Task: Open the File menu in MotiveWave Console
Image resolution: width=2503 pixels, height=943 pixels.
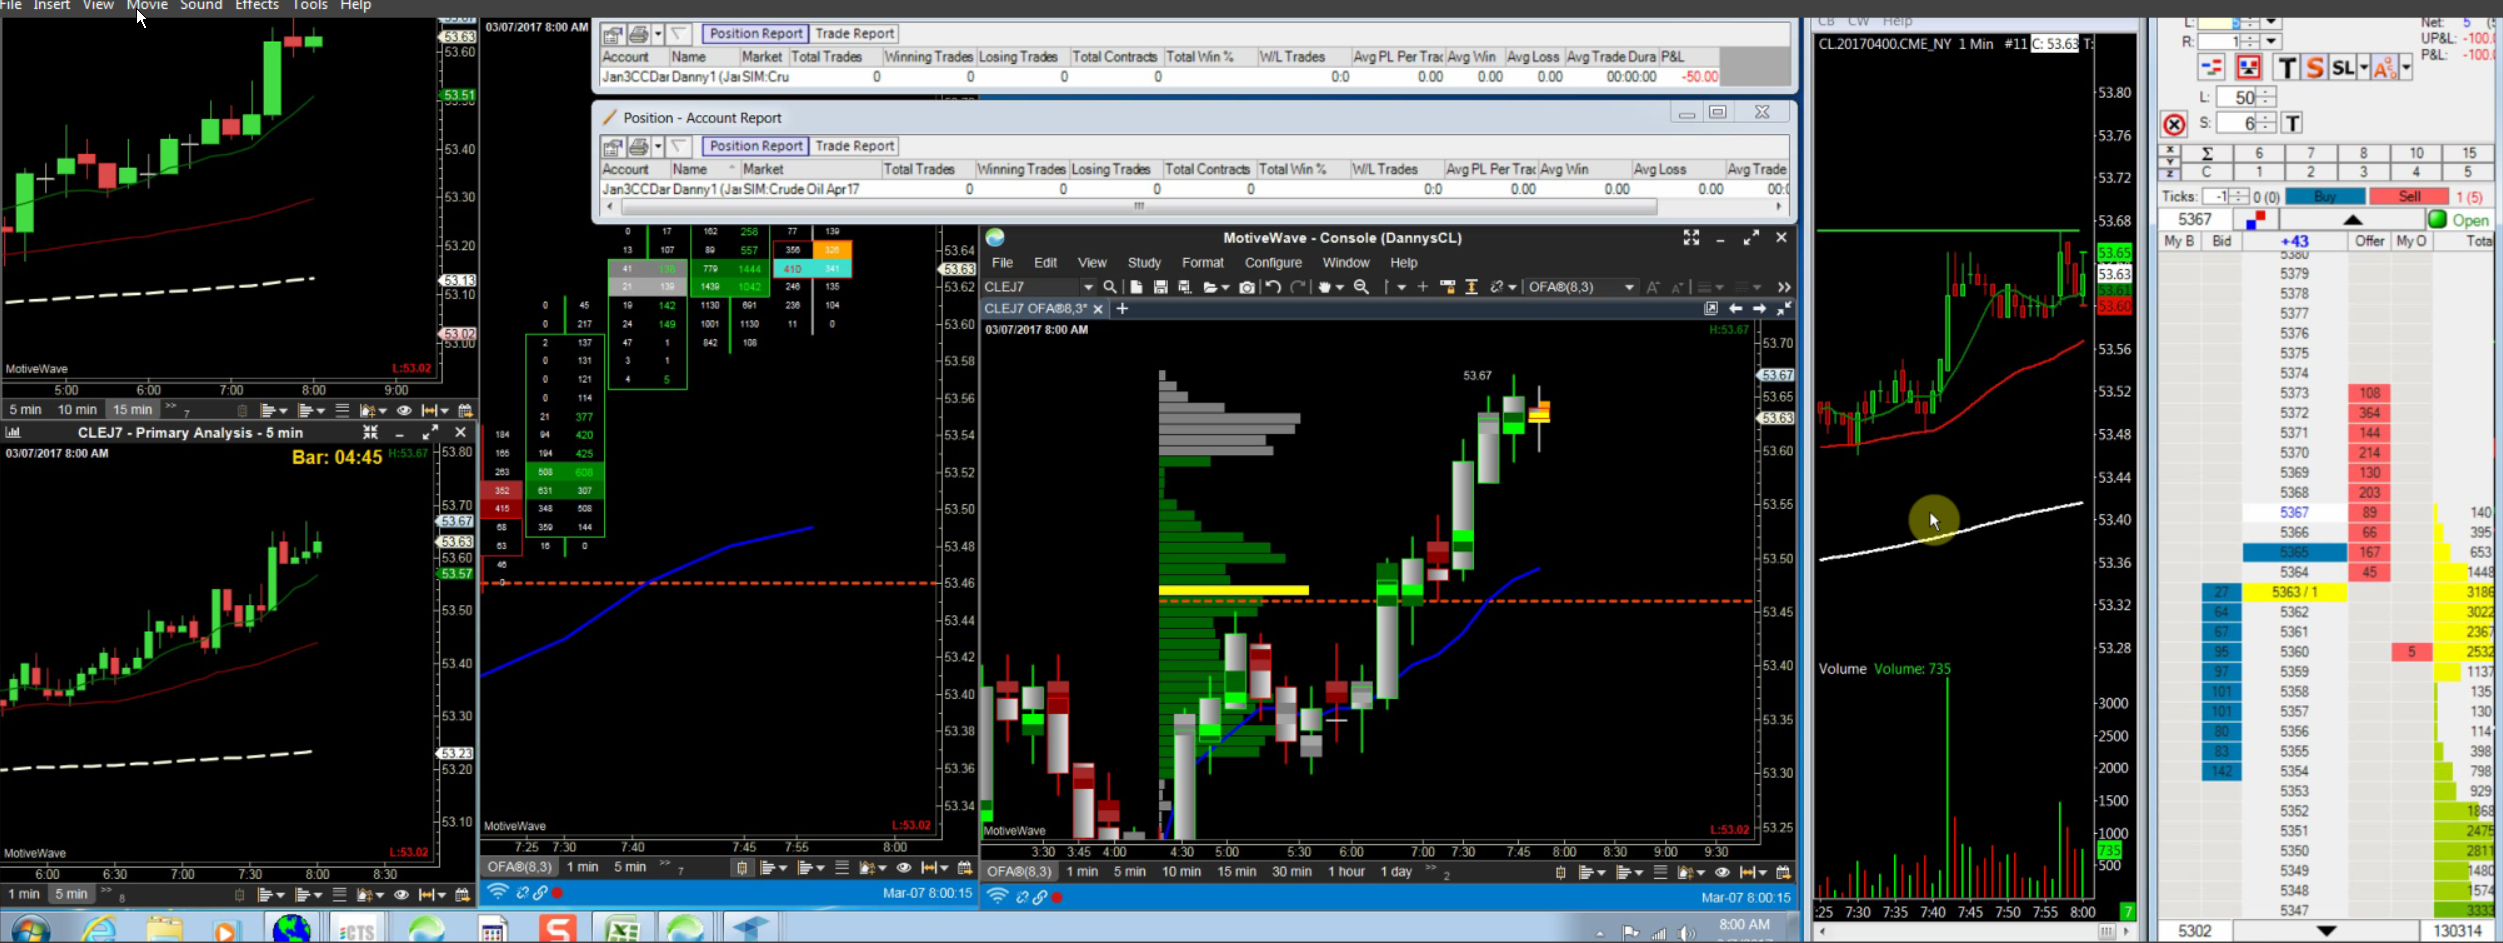Action: click(1002, 263)
